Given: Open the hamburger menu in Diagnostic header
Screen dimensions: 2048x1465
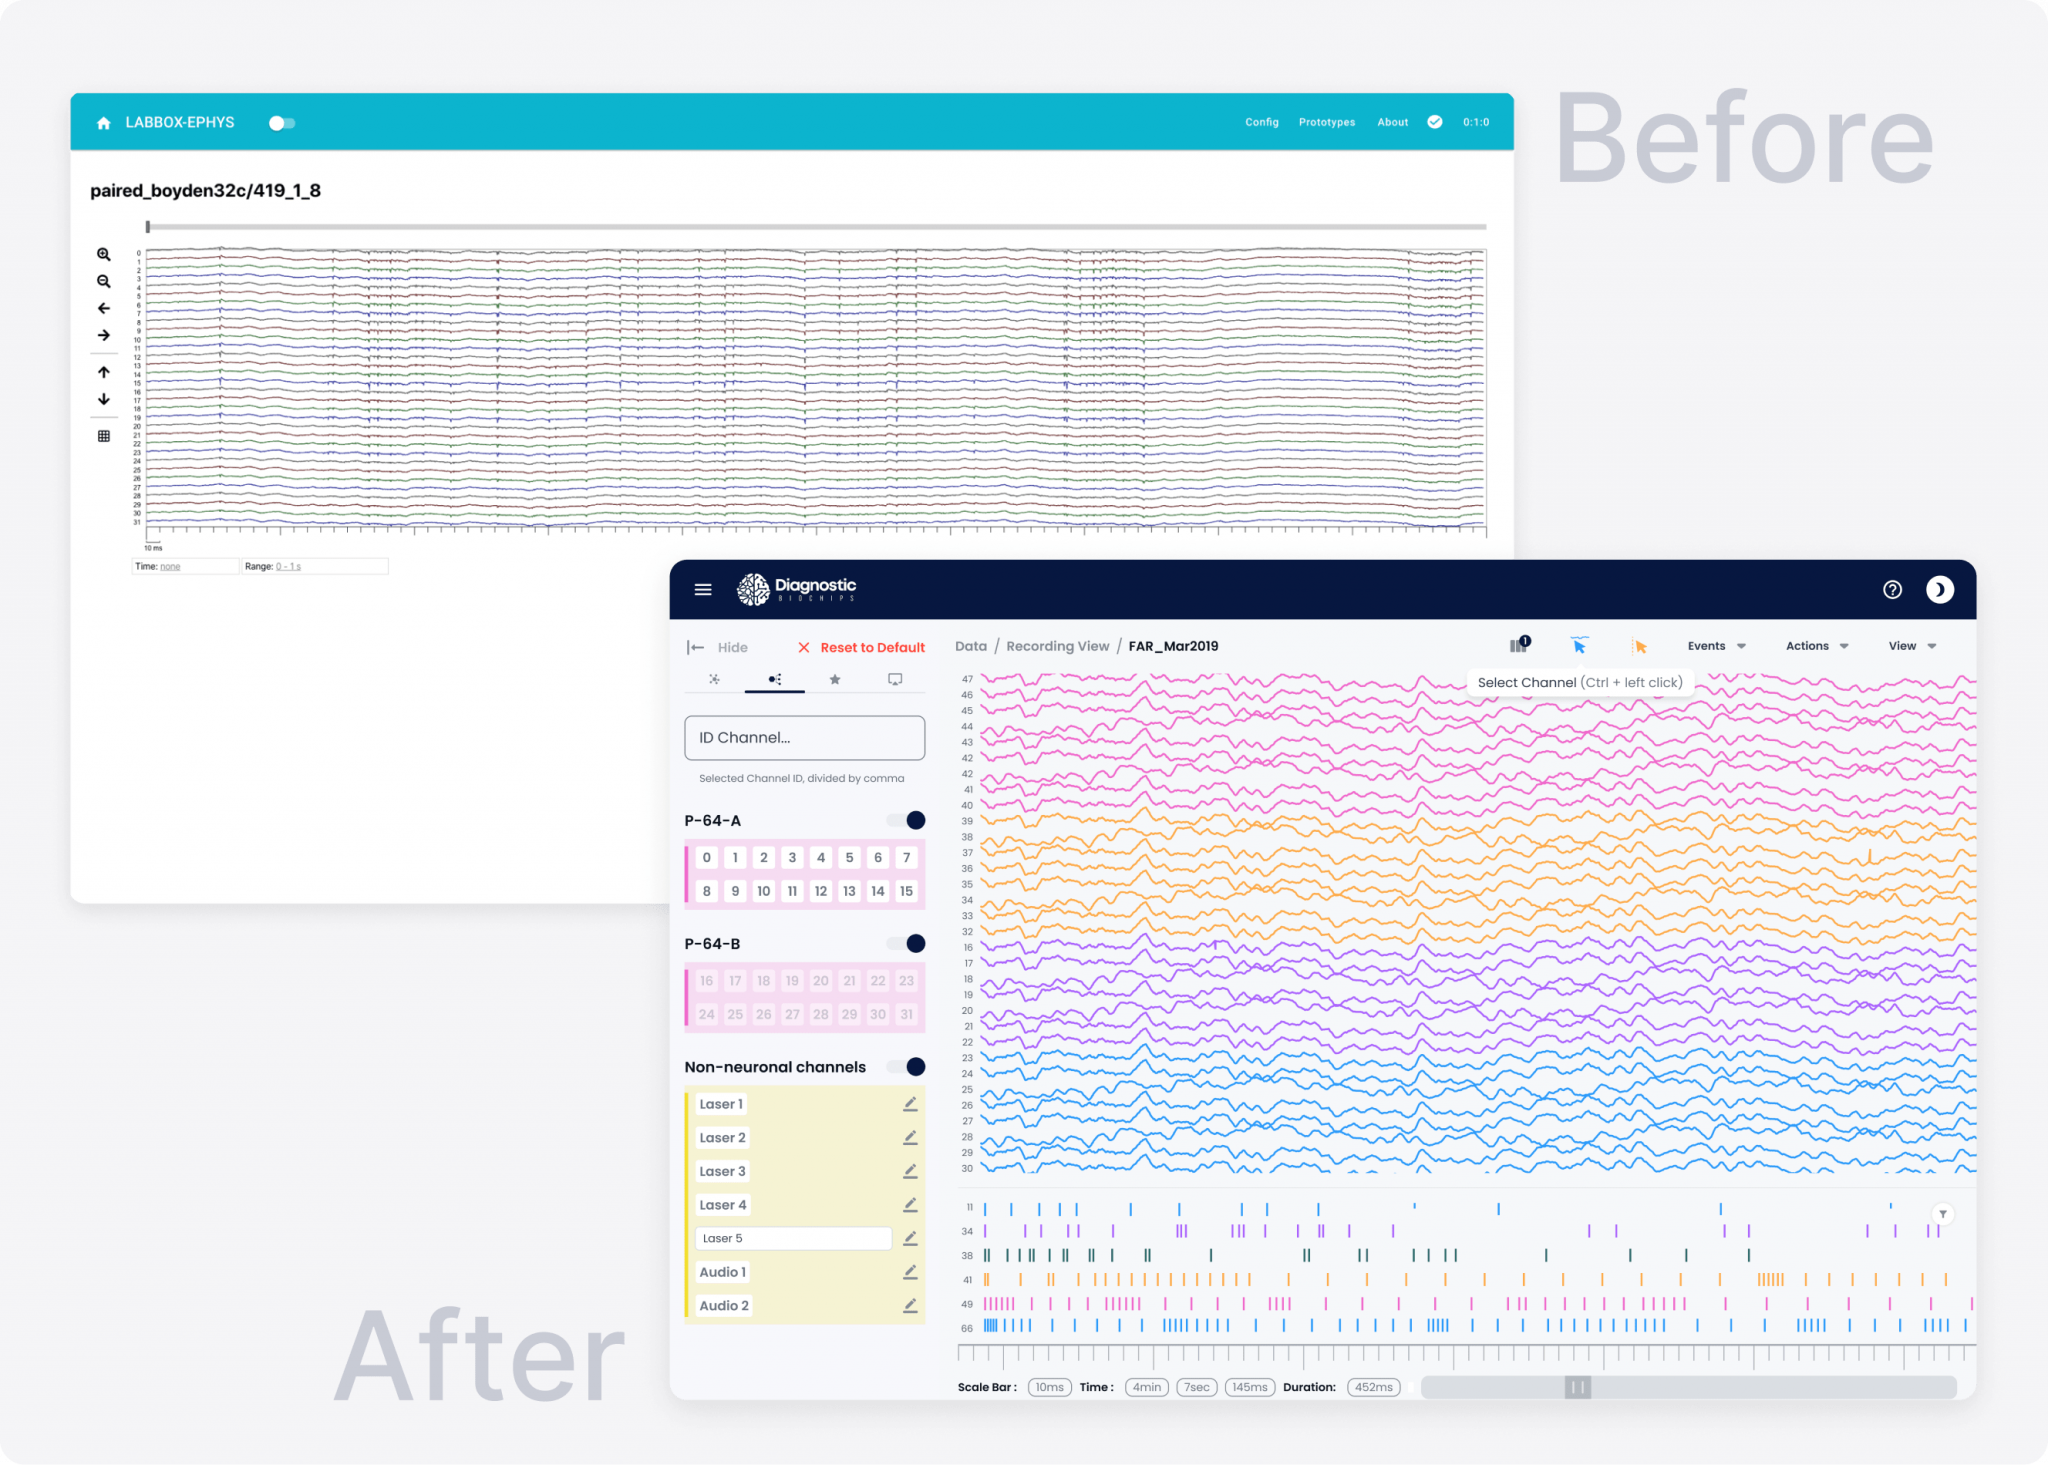Looking at the screenshot, I should coord(703,590).
